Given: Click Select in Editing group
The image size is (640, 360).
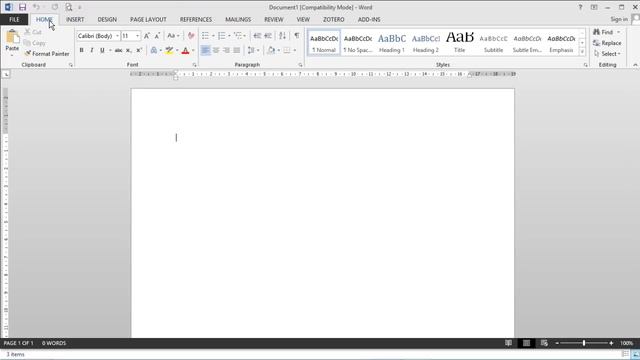Looking at the screenshot, I should pyautogui.click(x=607, y=53).
